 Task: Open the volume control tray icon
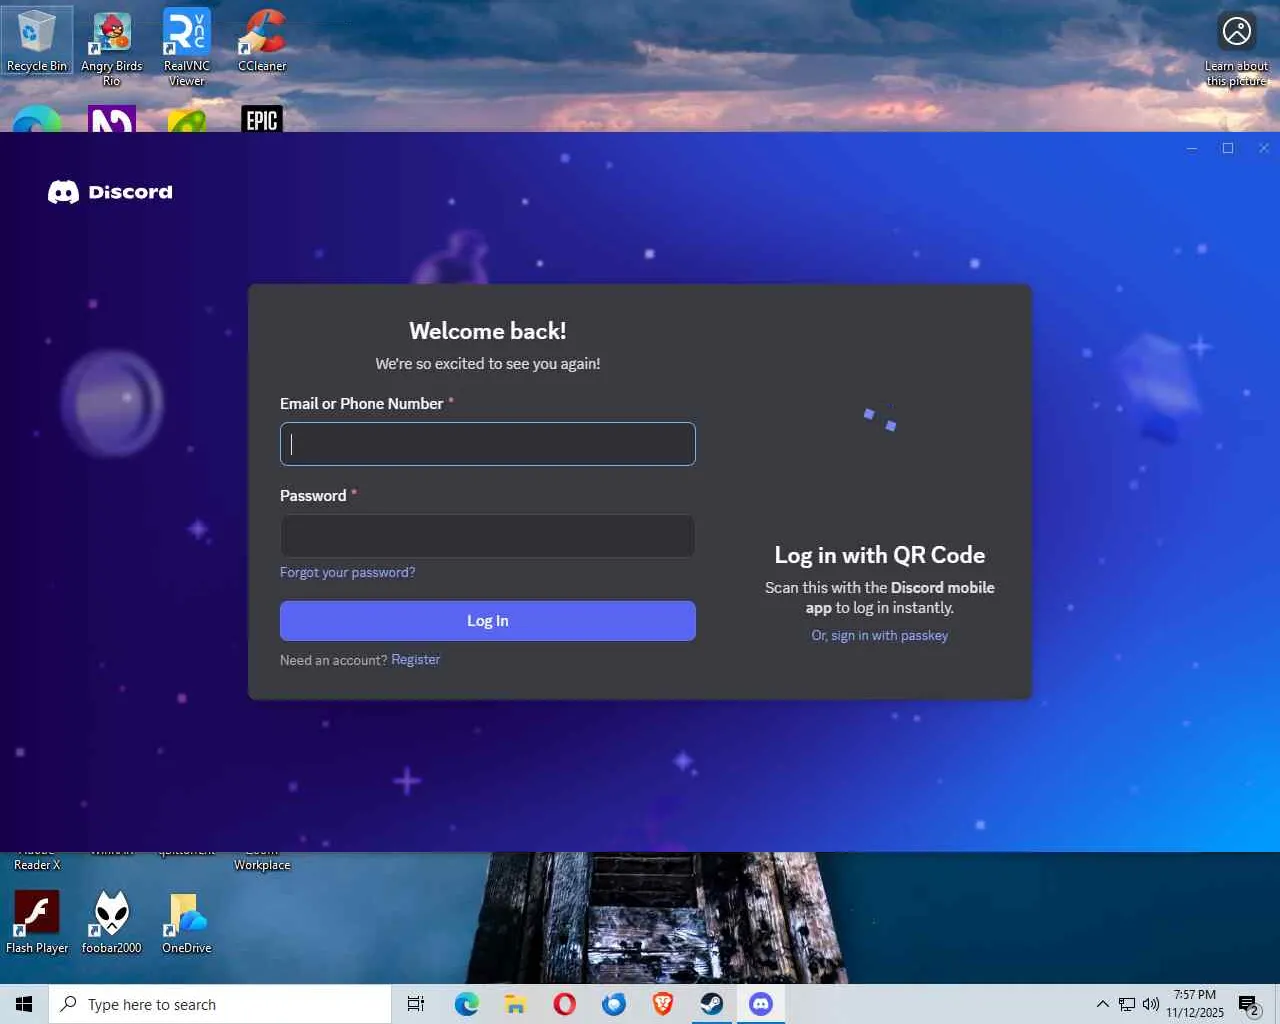click(x=1151, y=1004)
